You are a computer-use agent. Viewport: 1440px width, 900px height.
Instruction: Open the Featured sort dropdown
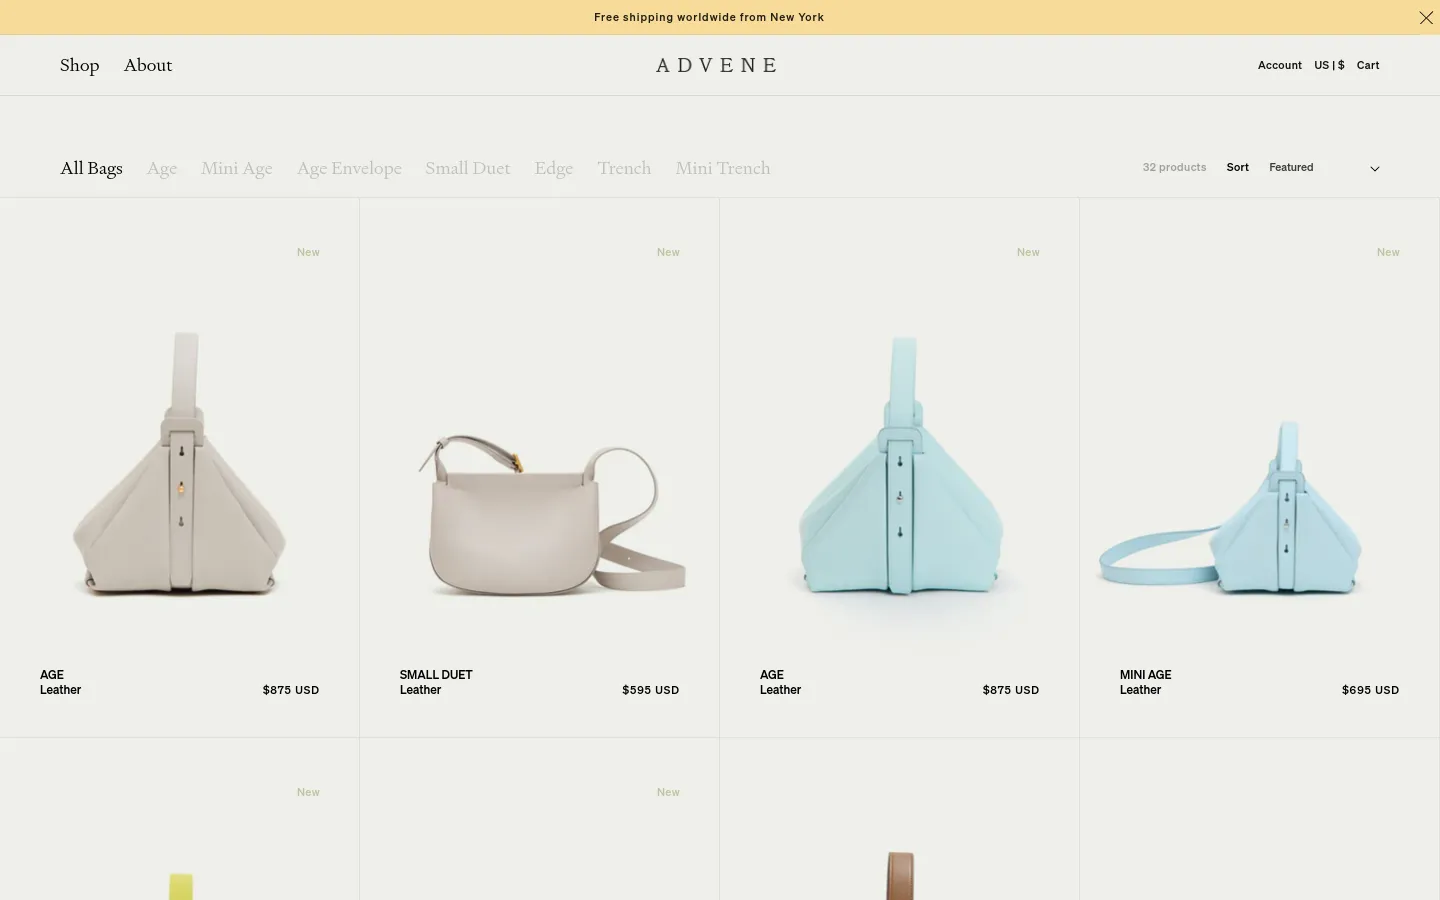tap(1324, 168)
